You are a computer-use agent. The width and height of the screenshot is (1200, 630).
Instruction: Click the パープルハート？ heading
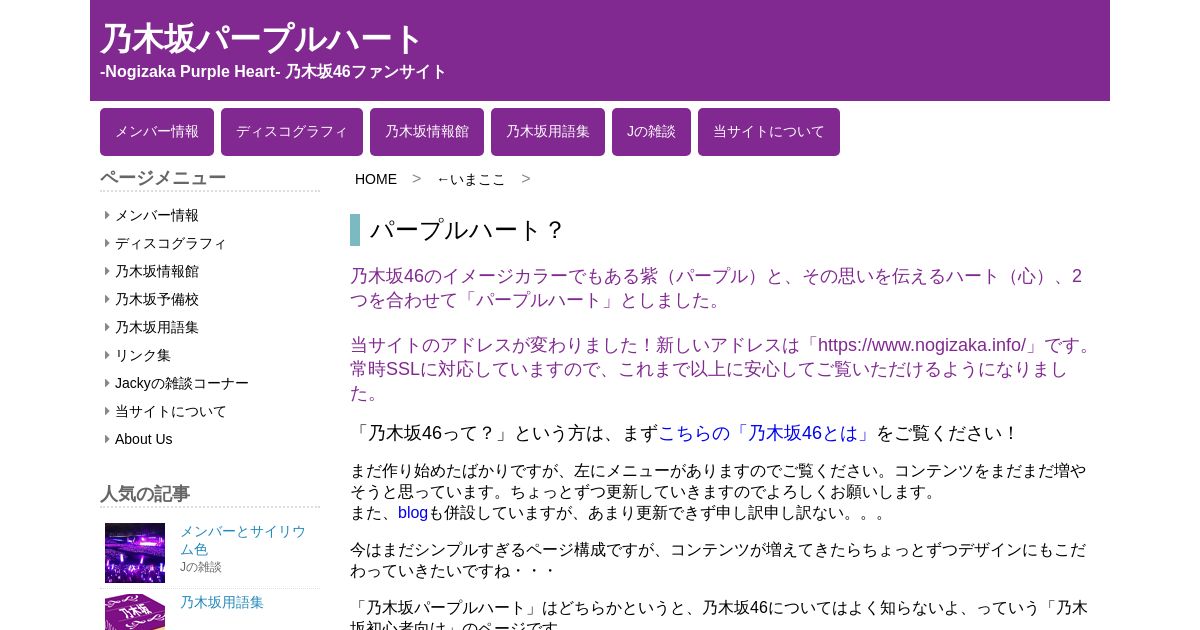pyautogui.click(x=468, y=230)
